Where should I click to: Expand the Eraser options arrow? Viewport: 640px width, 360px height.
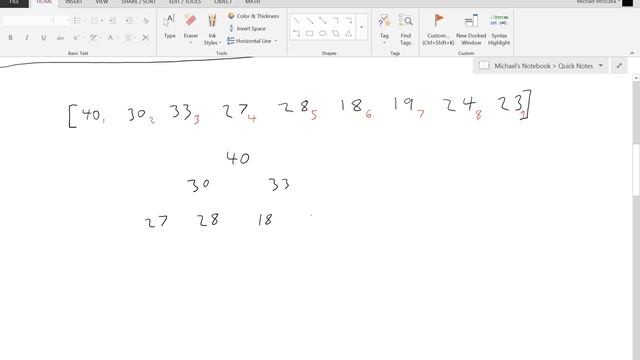click(191, 42)
